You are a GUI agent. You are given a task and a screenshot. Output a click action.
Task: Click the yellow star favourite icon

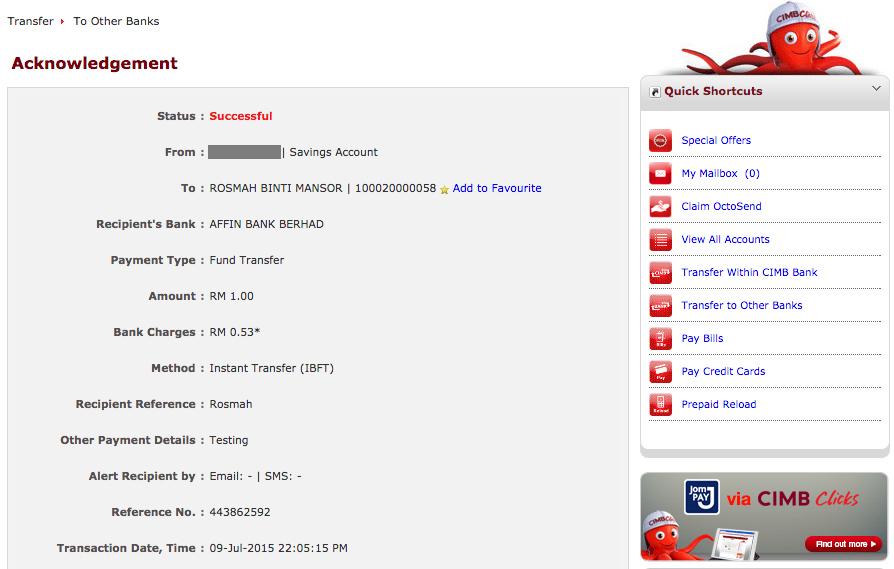tap(444, 189)
